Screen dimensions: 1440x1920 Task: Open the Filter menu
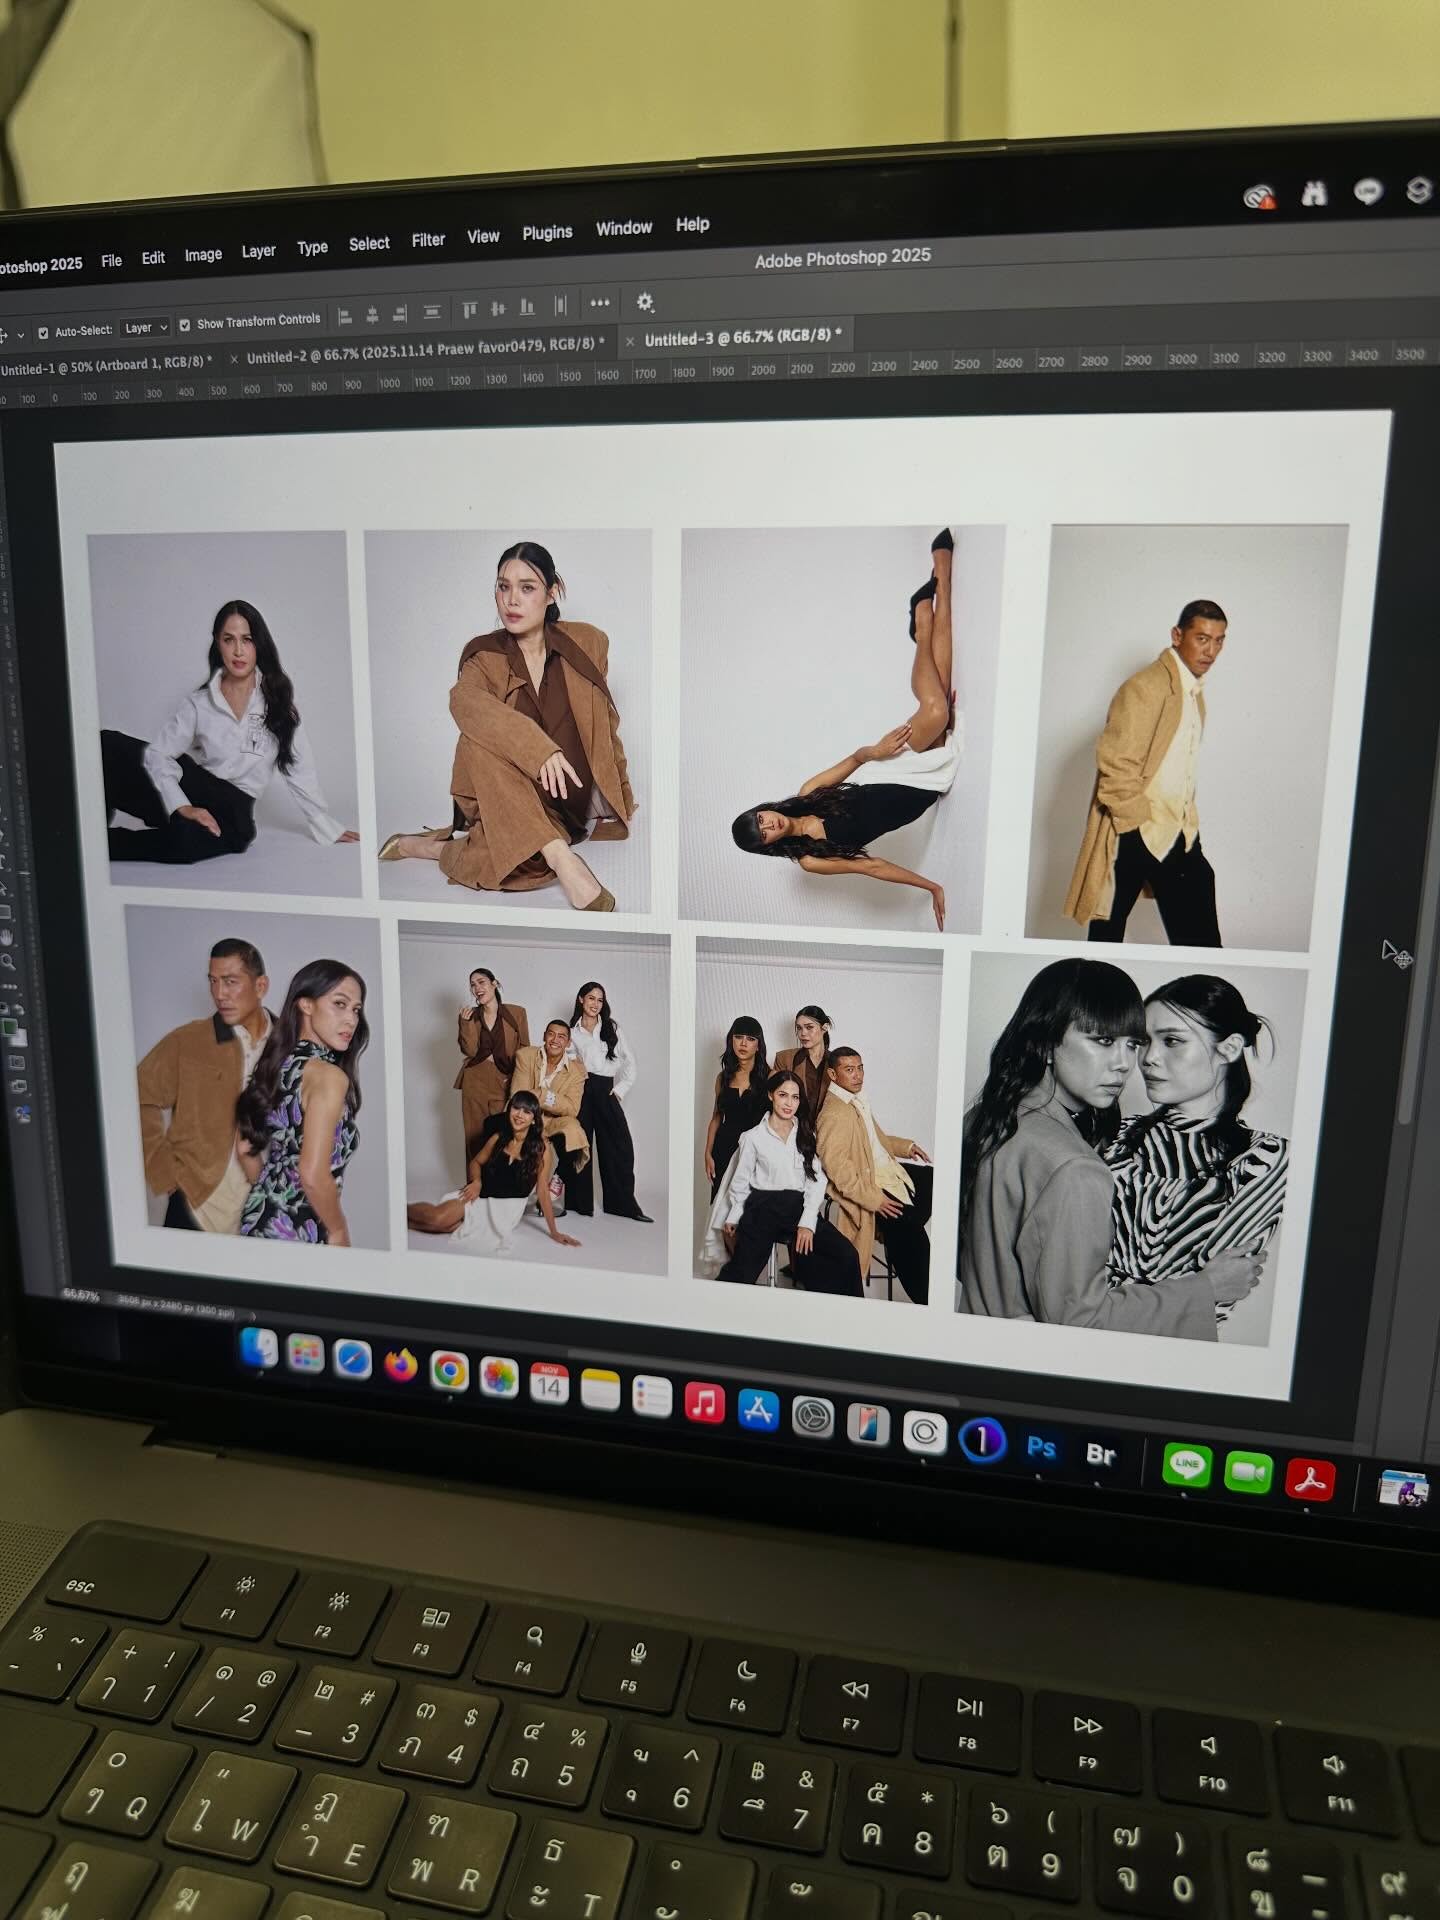coord(428,240)
